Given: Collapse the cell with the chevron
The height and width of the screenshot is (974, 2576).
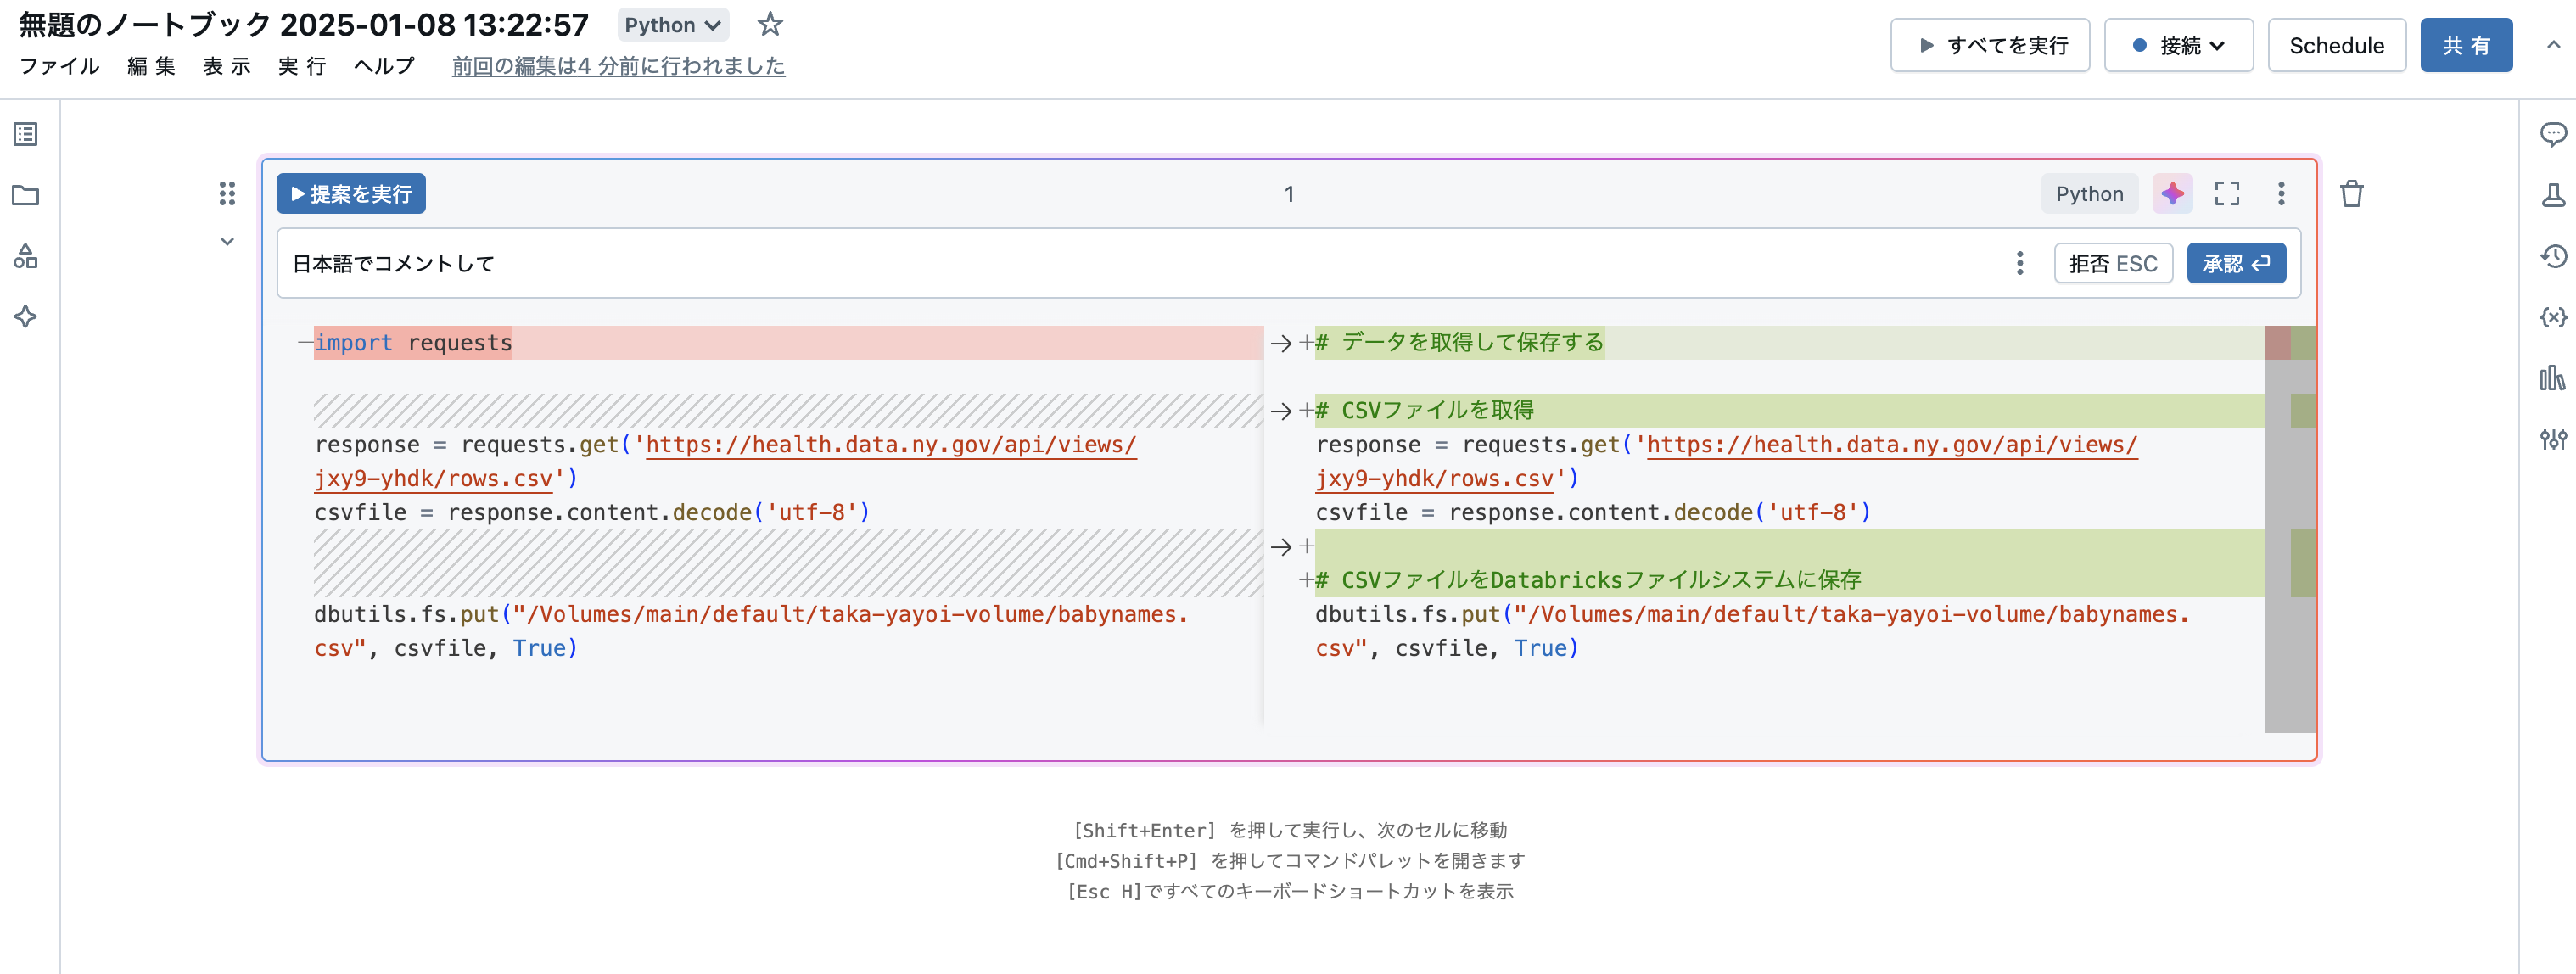Looking at the screenshot, I should [227, 241].
